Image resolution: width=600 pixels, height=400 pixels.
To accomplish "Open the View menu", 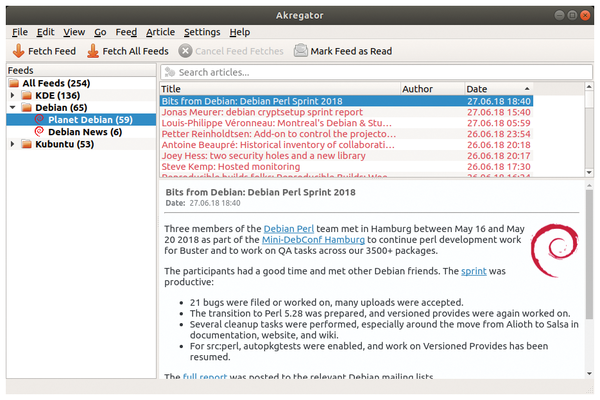I will click(x=74, y=32).
